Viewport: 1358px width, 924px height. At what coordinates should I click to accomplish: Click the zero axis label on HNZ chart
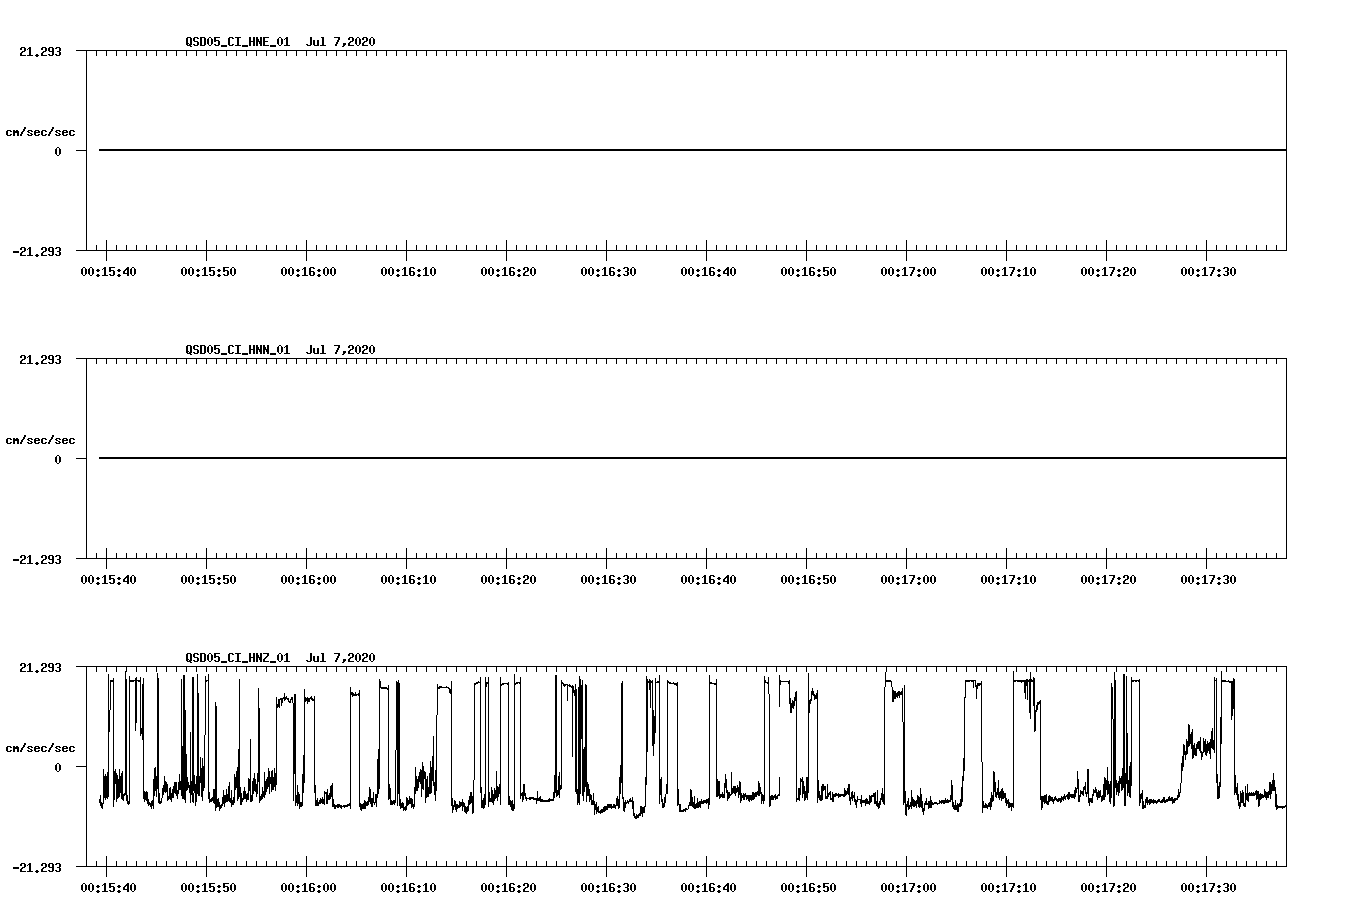(x=58, y=767)
